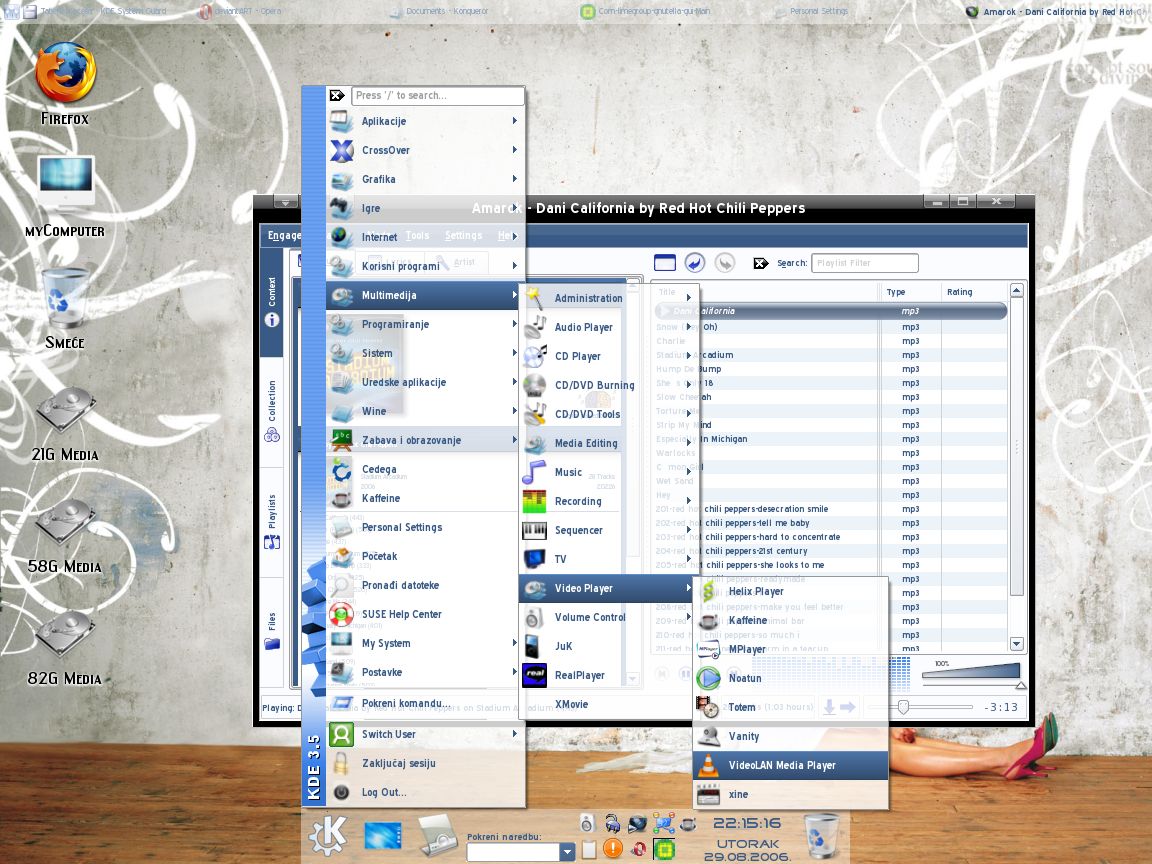Click the trash icon in the panel
The width and height of the screenshot is (1152, 864).
[x=822, y=835]
